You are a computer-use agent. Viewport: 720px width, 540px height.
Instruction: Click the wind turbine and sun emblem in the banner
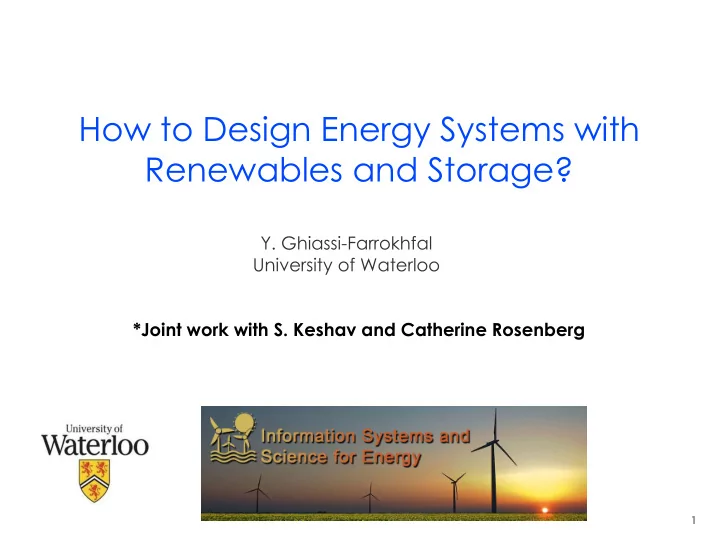[x=233, y=438]
